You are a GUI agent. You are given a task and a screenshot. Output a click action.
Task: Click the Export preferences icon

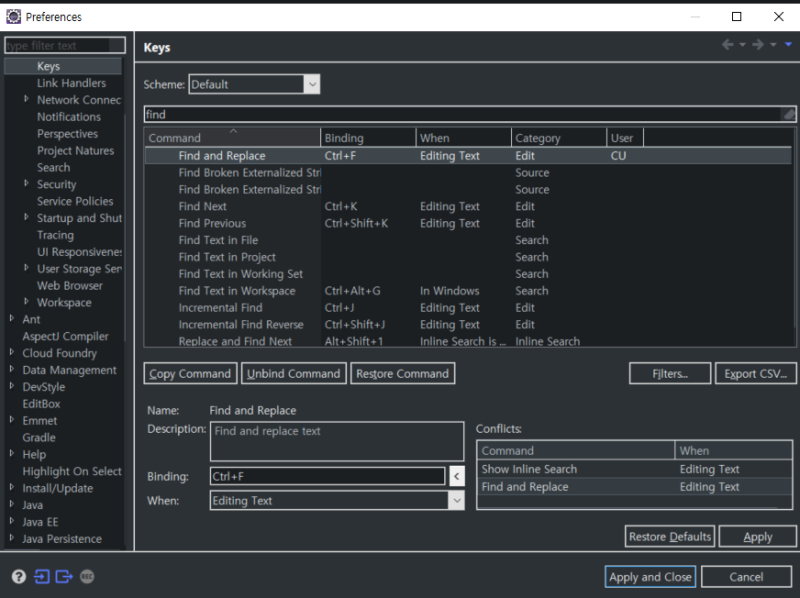64,576
